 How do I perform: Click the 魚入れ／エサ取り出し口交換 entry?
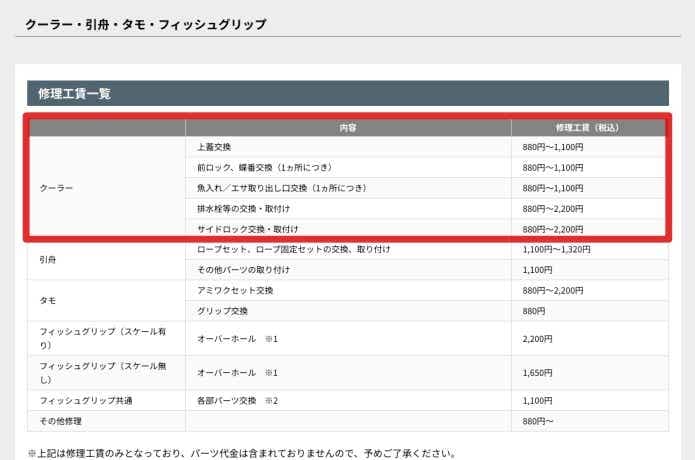pos(281,188)
